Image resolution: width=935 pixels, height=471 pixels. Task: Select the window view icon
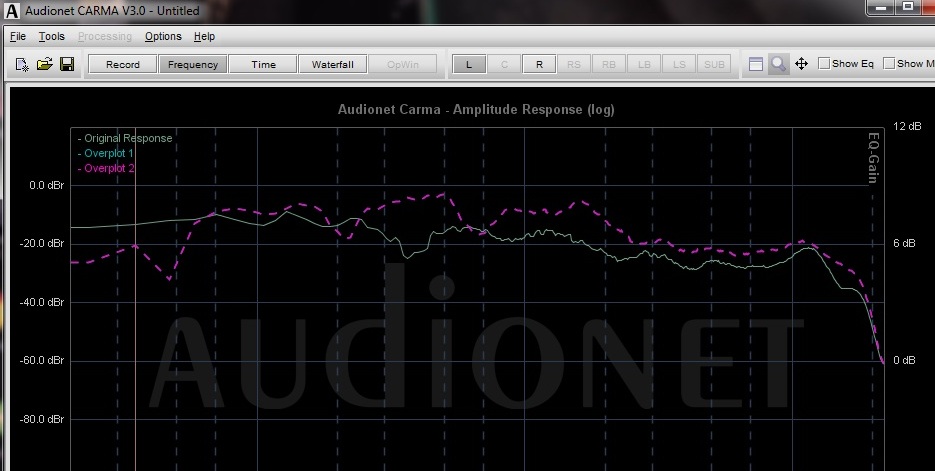pos(756,64)
